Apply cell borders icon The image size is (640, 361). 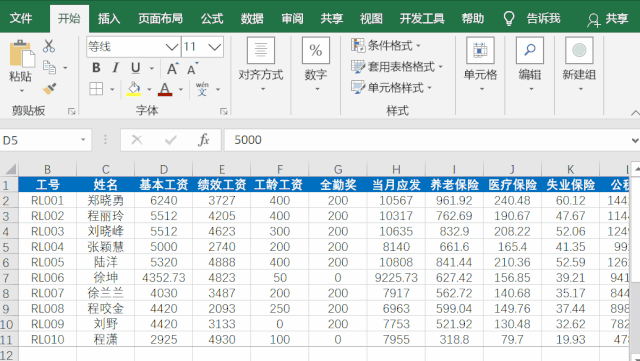pyautogui.click(x=96, y=89)
